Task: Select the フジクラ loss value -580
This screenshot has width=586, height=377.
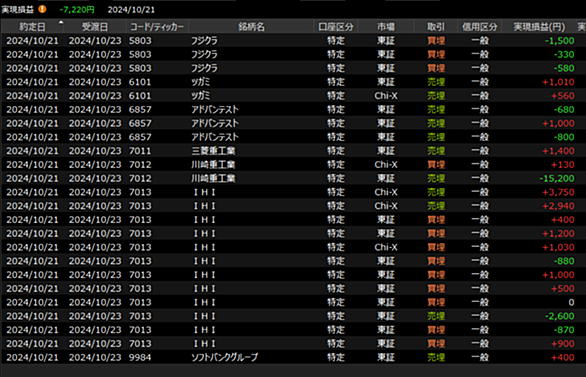Action: point(564,68)
